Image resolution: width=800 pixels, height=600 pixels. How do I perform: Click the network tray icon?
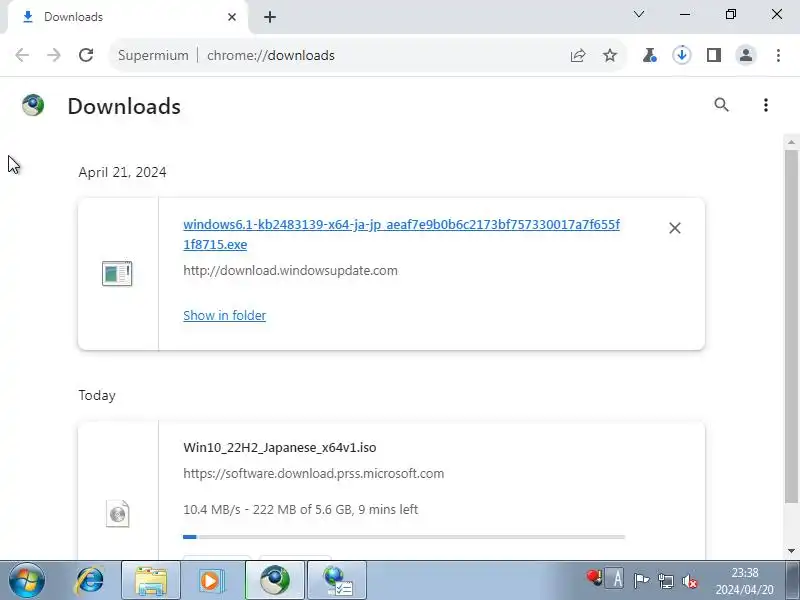point(666,581)
